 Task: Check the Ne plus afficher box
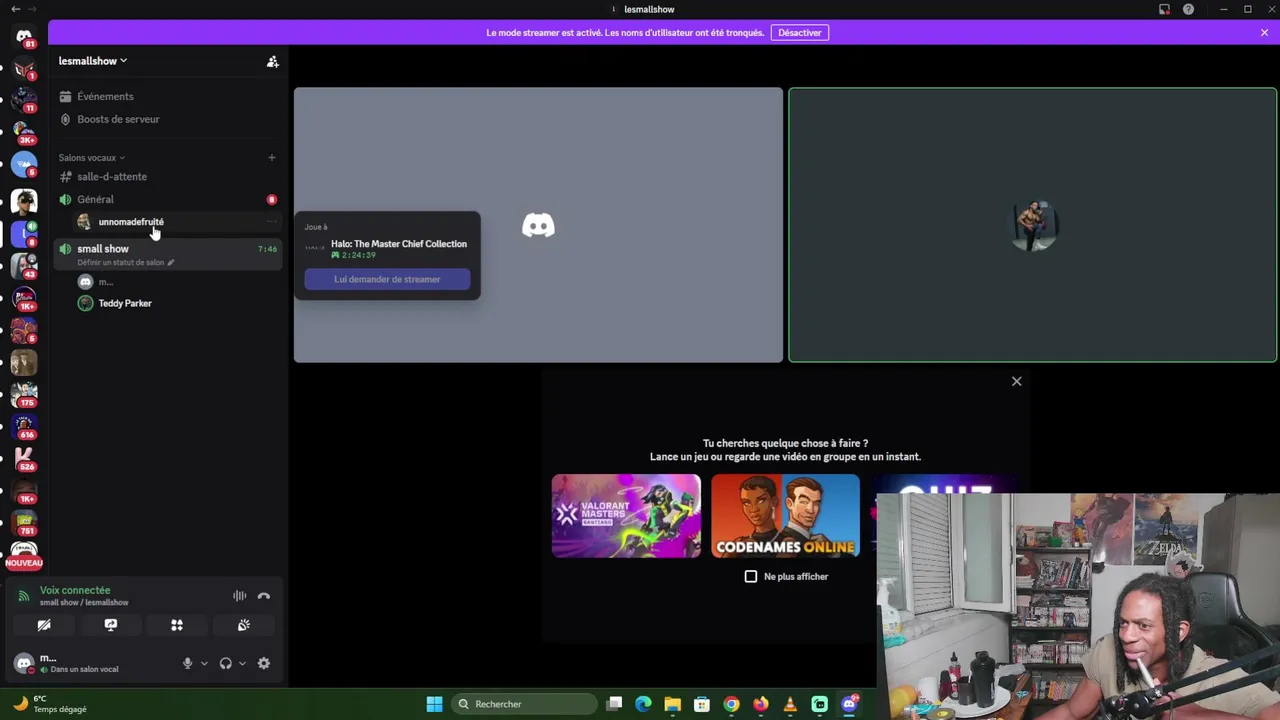751,577
